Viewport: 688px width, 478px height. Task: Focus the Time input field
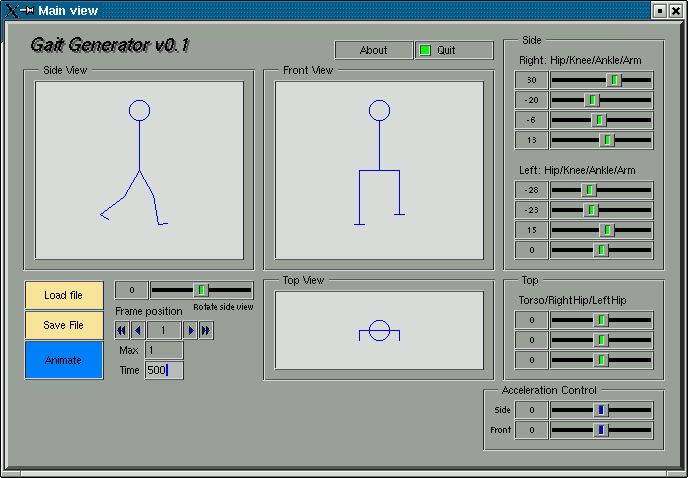click(x=164, y=370)
